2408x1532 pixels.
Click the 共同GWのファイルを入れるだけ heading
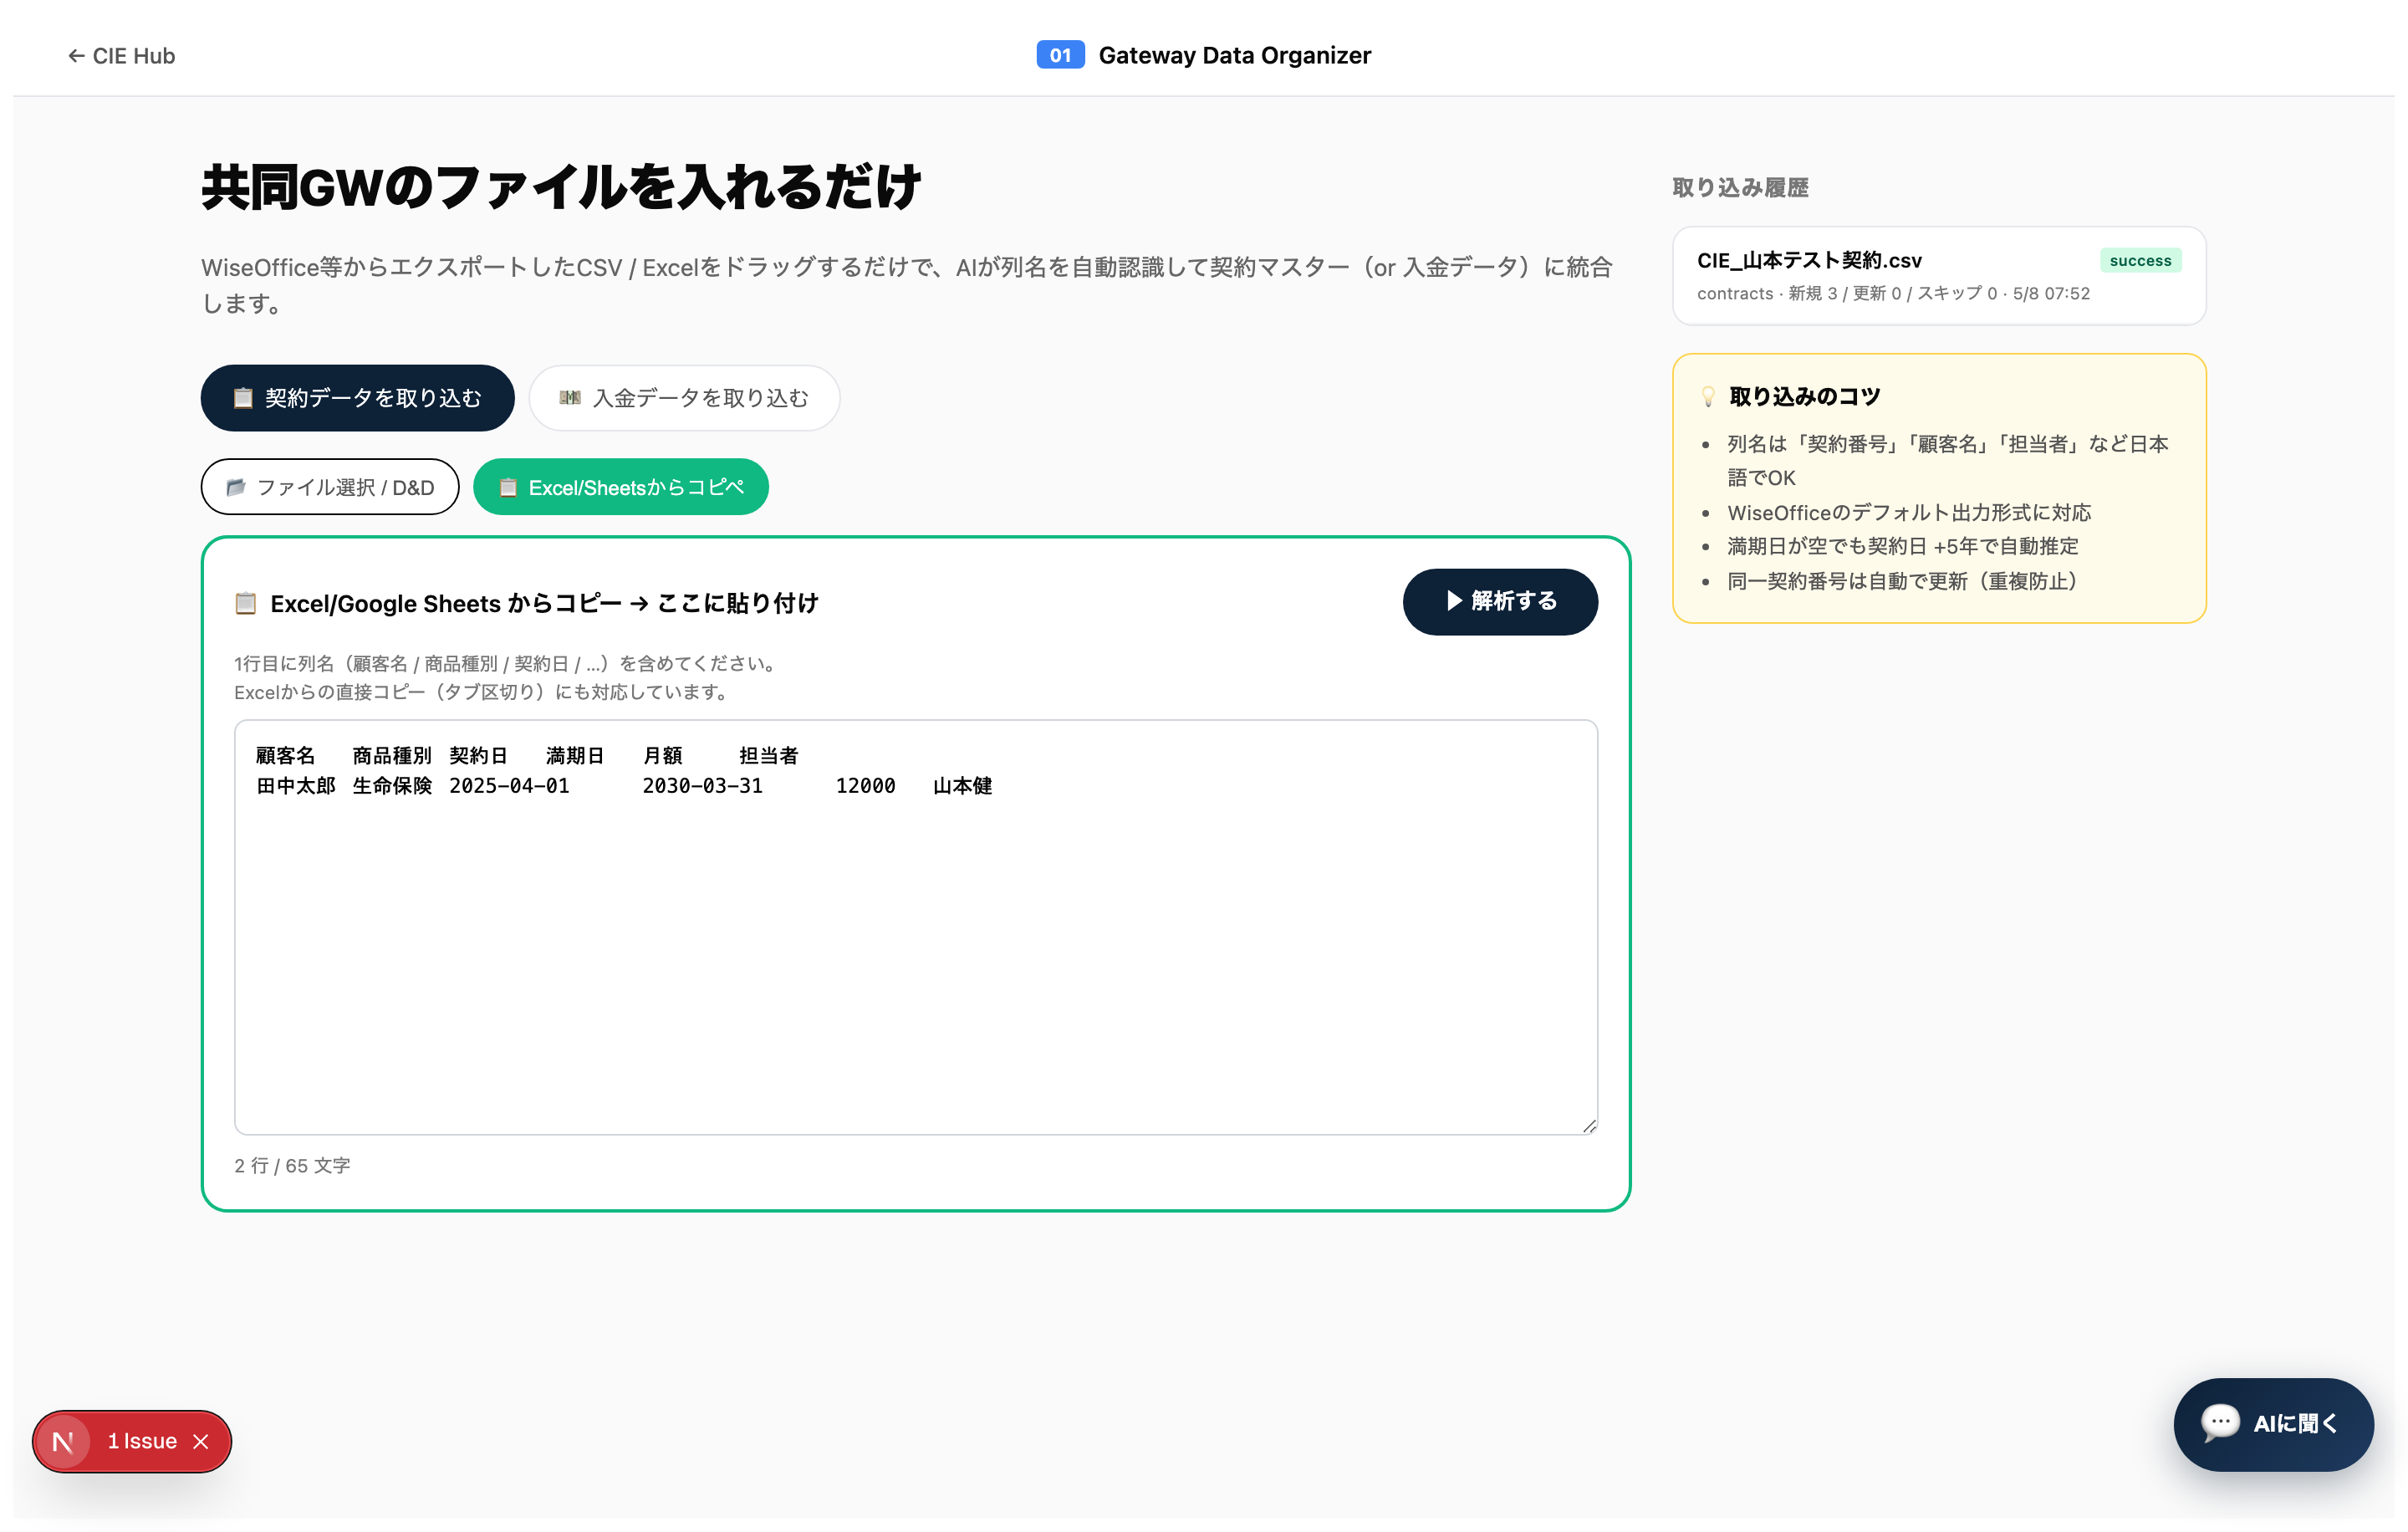(x=561, y=187)
